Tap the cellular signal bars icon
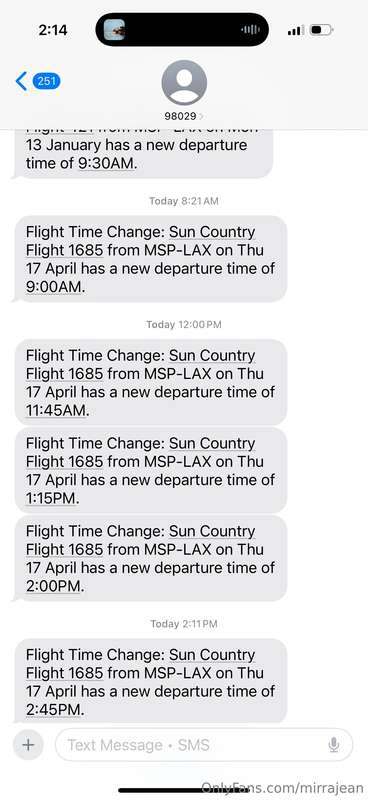The width and height of the screenshot is (368, 800). tap(295, 30)
